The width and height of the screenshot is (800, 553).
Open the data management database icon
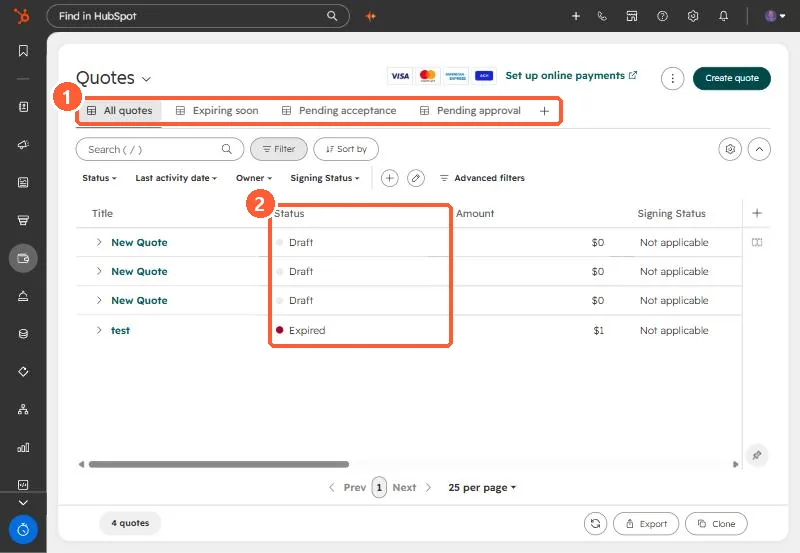23,334
